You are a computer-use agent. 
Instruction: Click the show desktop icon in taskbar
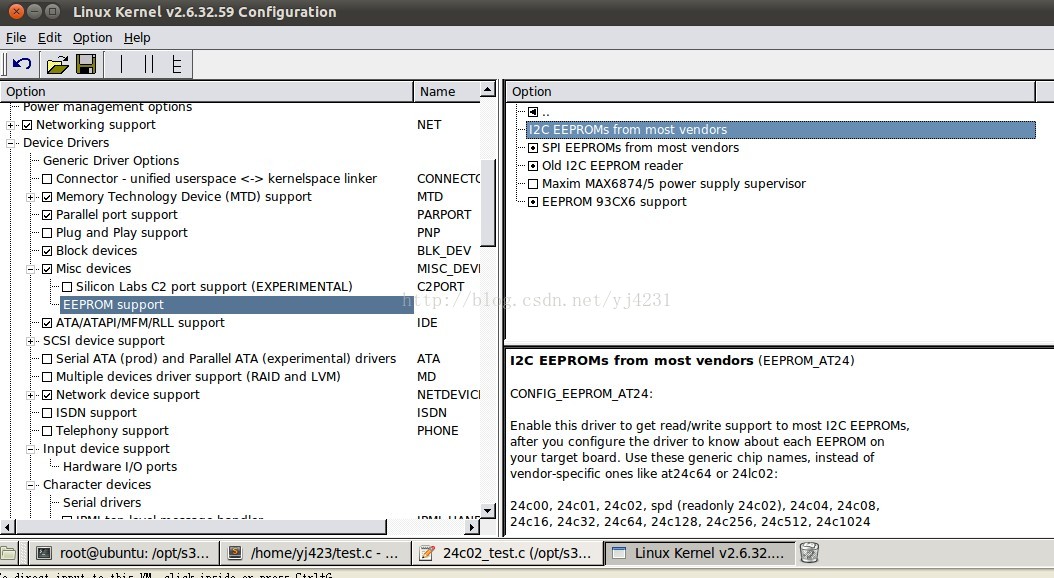(7, 553)
